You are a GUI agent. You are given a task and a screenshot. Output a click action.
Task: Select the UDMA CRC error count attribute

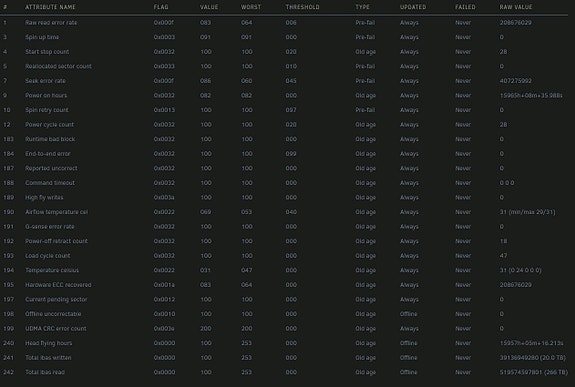point(56,329)
